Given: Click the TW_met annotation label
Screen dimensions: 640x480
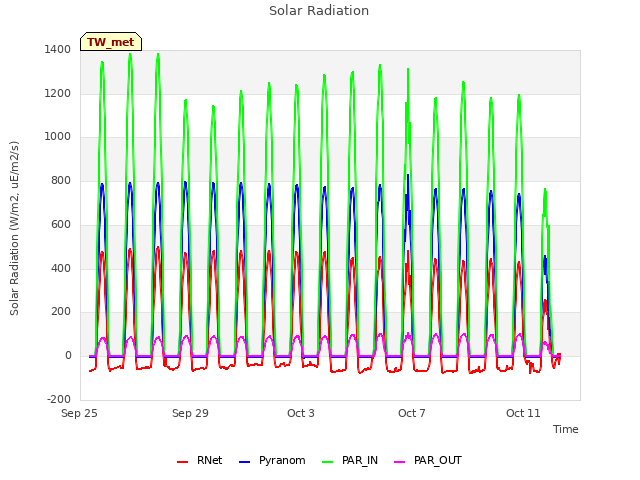Looking at the screenshot, I should (111, 42).
